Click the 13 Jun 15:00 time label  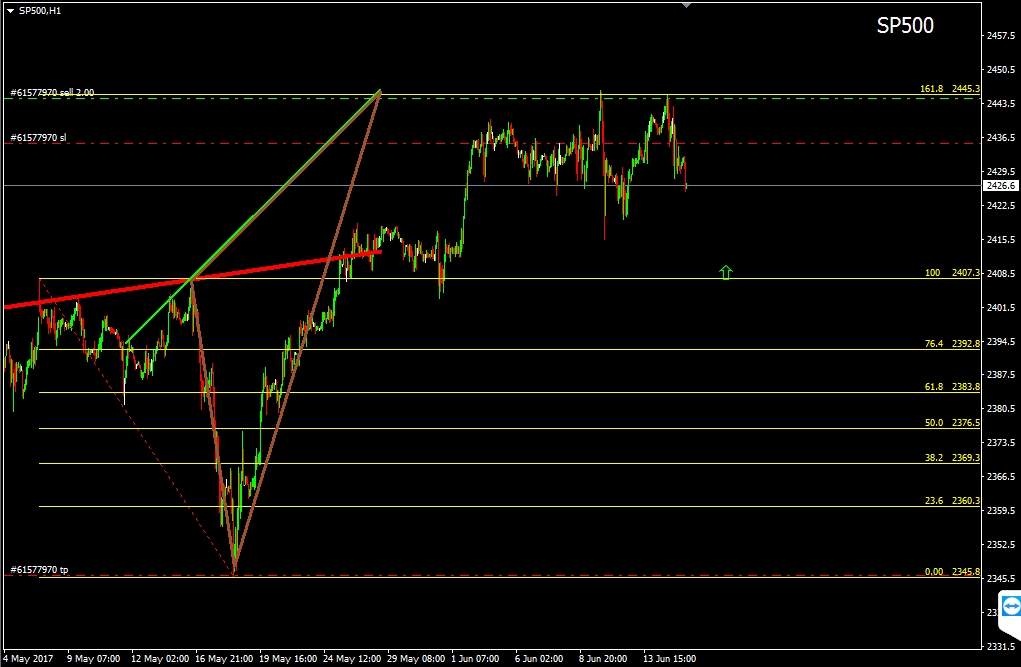pyautogui.click(x=669, y=659)
